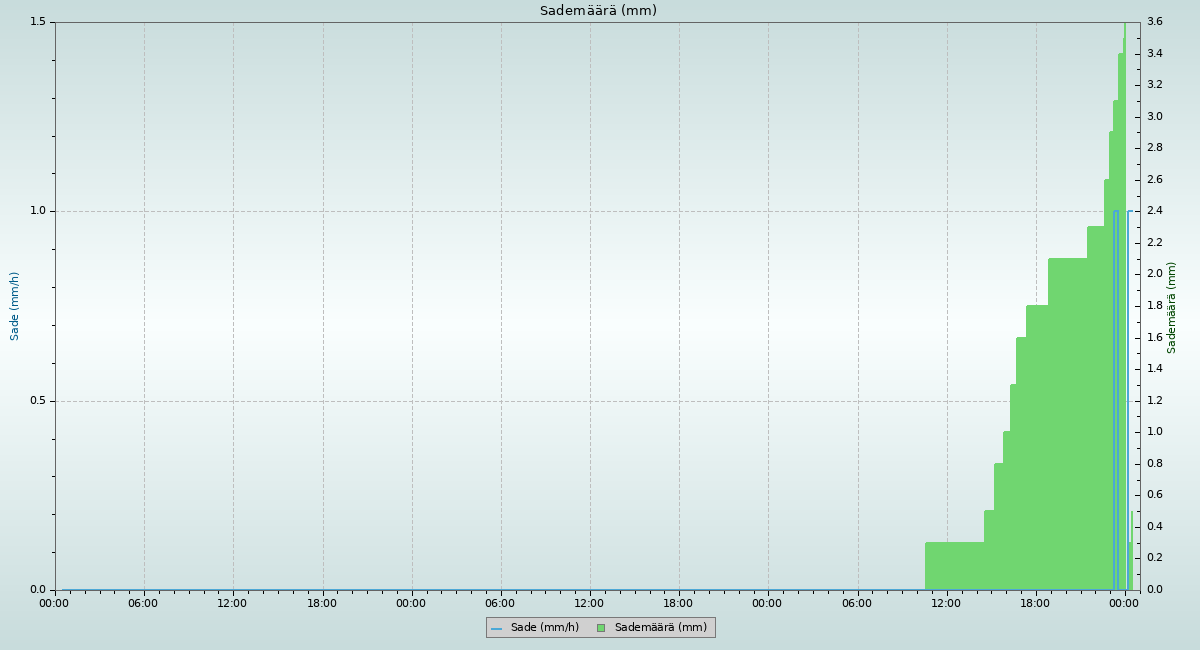Click the first low green rainfall step

click(954, 566)
